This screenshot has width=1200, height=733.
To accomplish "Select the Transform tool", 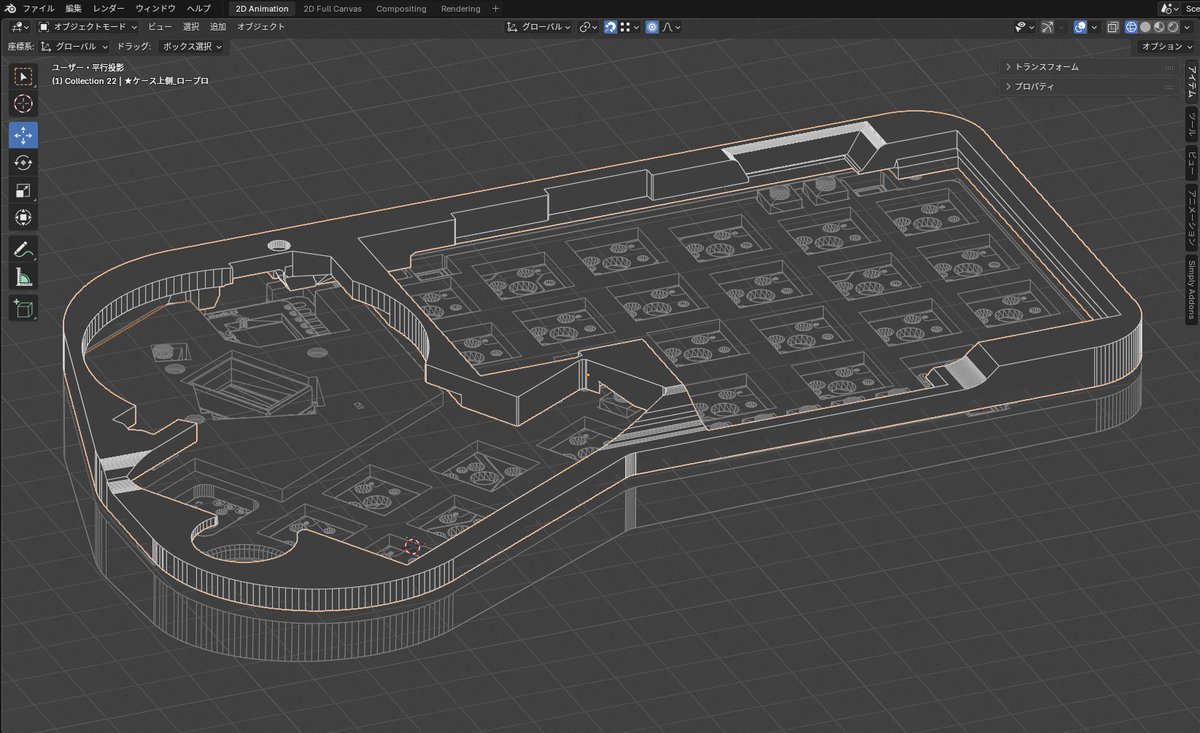I will click(x=24, y=218).
